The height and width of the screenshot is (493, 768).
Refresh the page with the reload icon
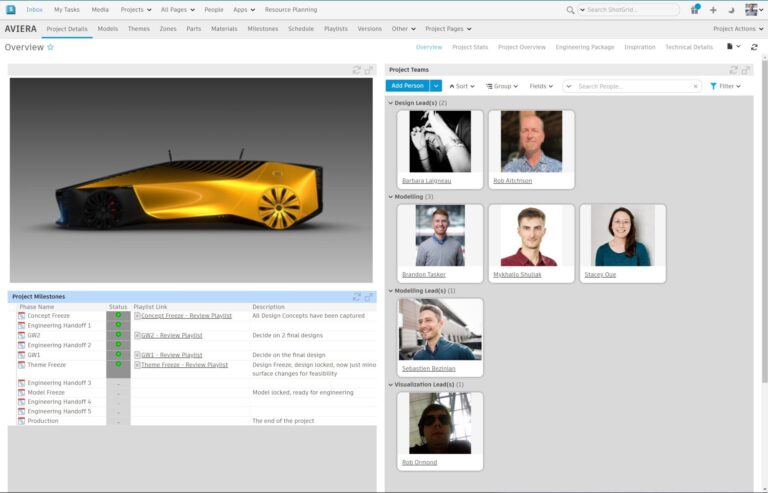(754, 47)
